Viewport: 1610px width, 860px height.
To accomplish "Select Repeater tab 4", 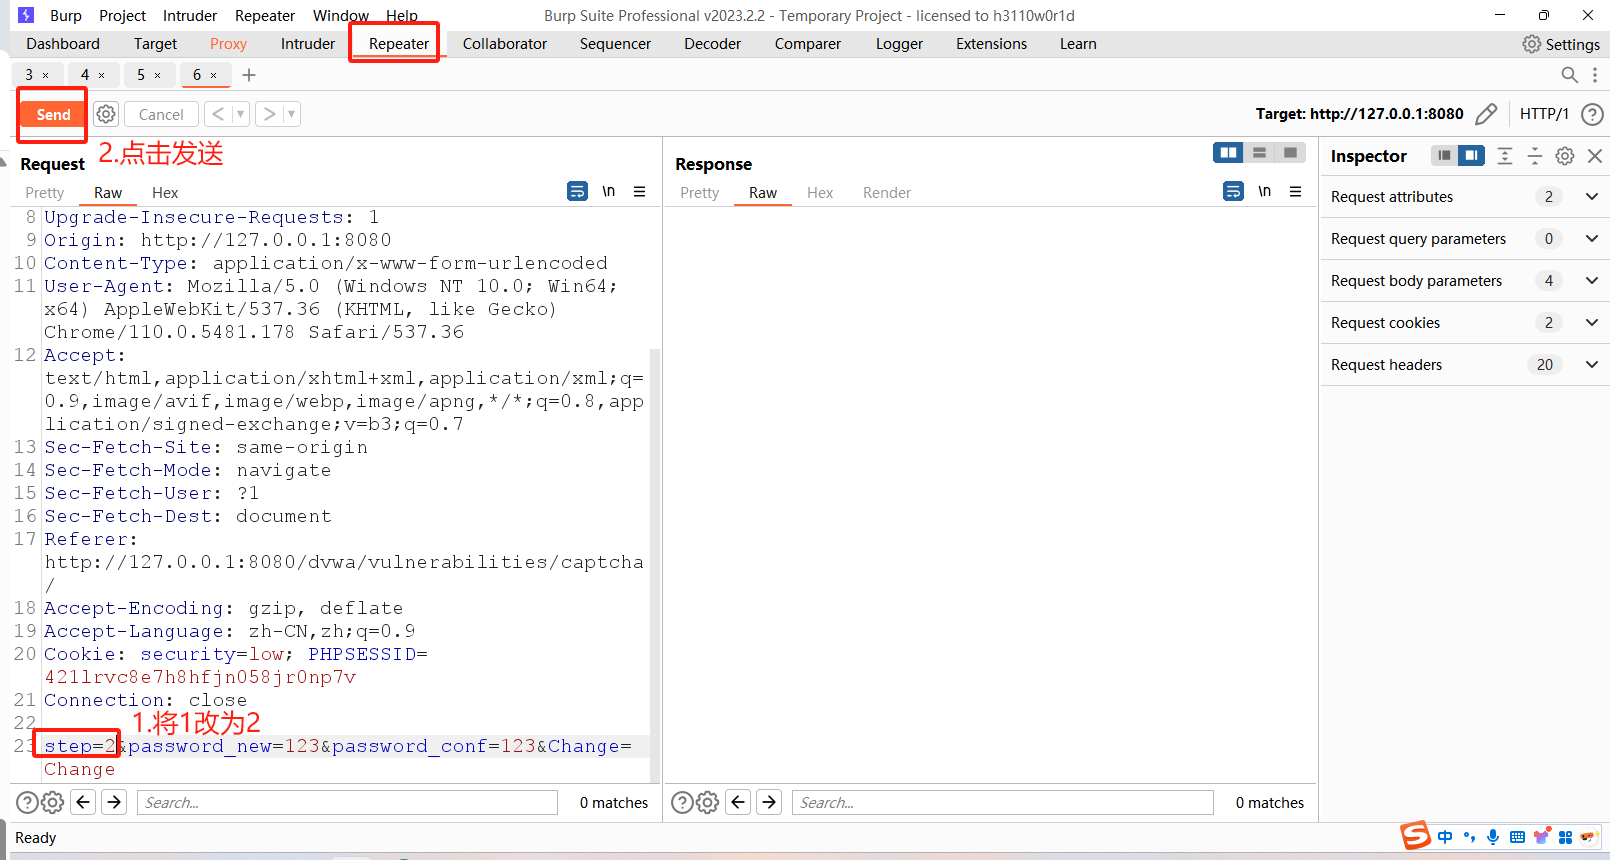I will pos(85,75).
